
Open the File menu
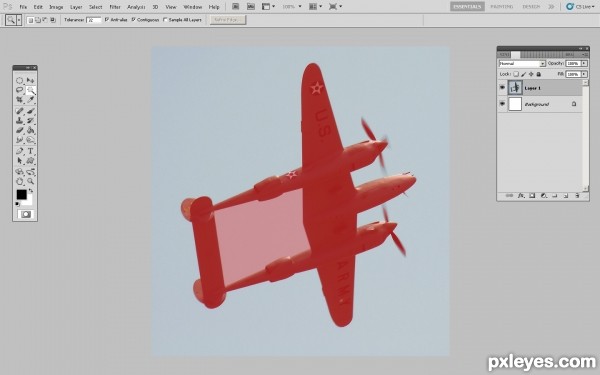click(x=23, y=7)
